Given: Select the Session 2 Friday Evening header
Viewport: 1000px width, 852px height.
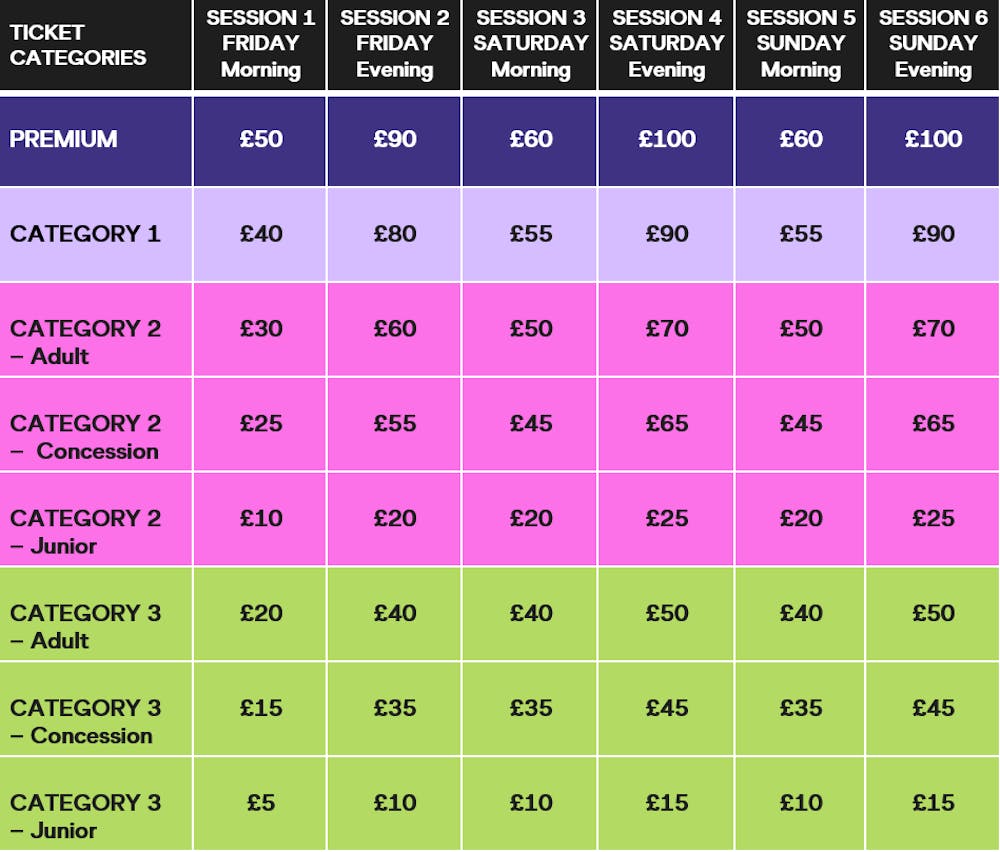Looking at the screenshot, I should (395, 44).
